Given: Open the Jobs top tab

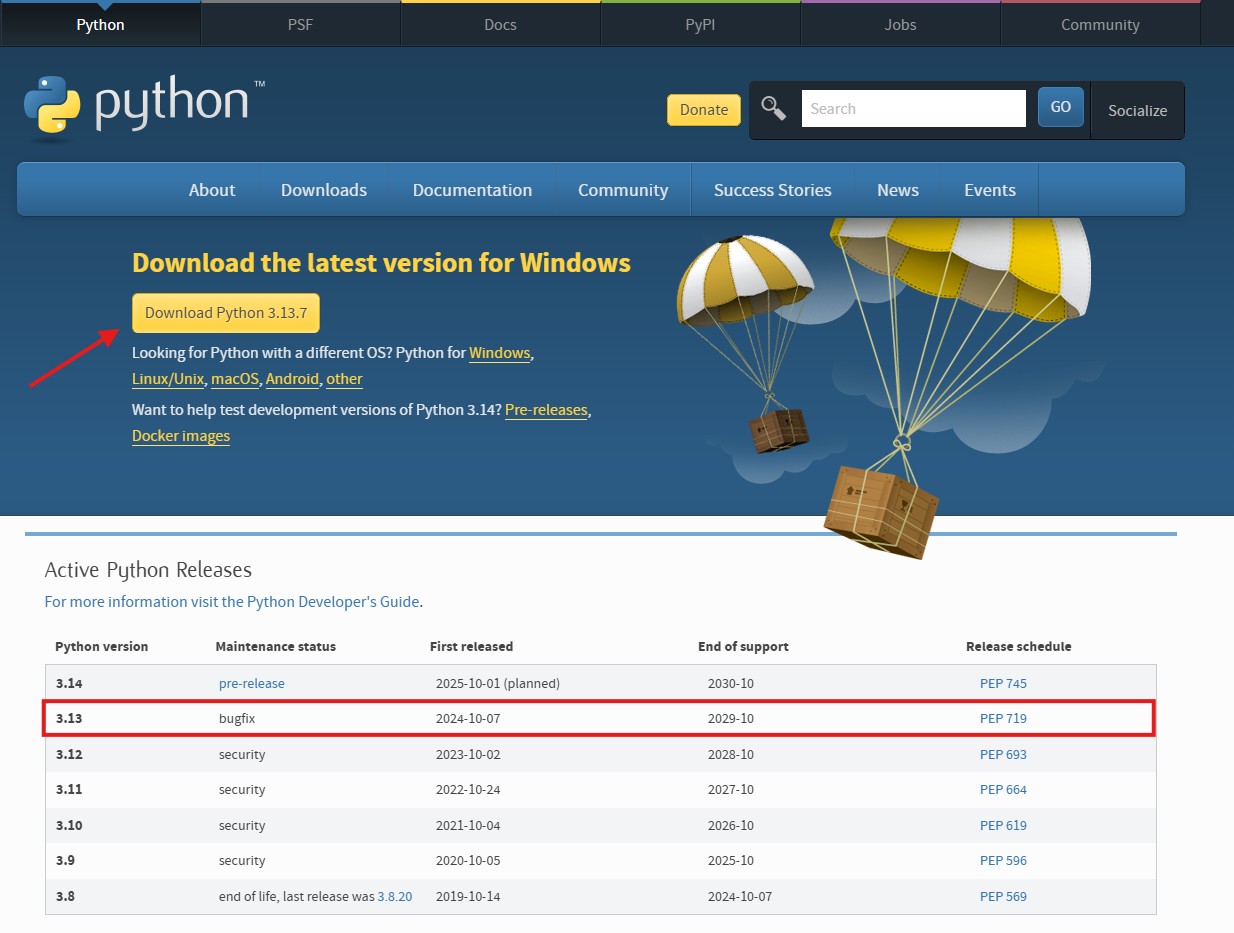Looking at the screenshot, I should click(x=900, y=24).
